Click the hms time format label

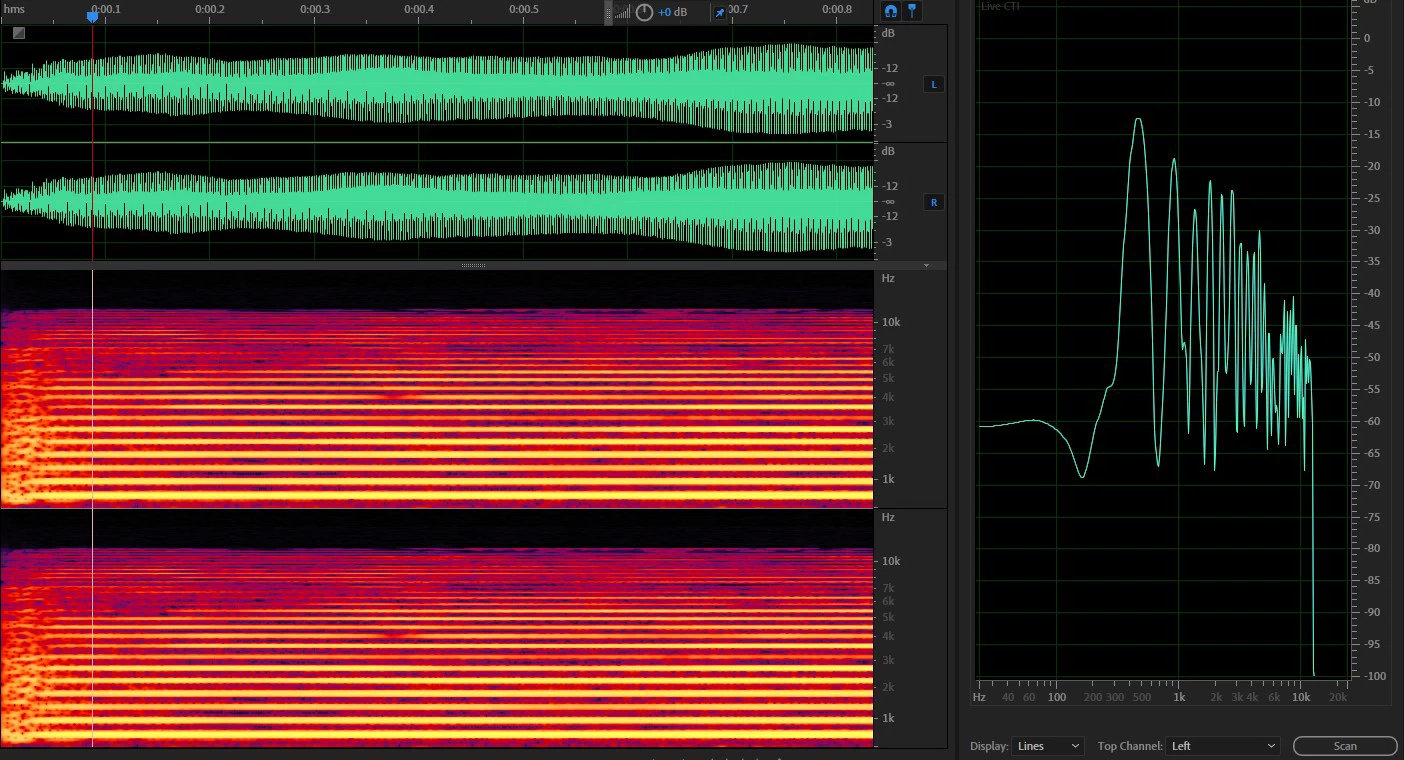(14, 9)
